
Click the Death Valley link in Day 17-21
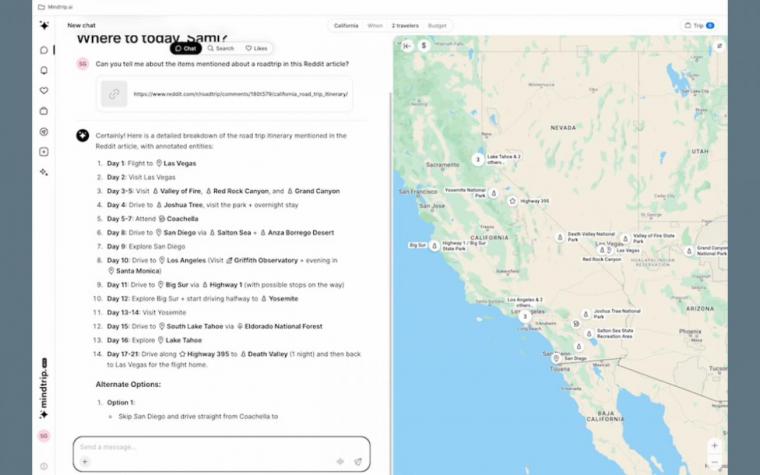click(264, 354)
